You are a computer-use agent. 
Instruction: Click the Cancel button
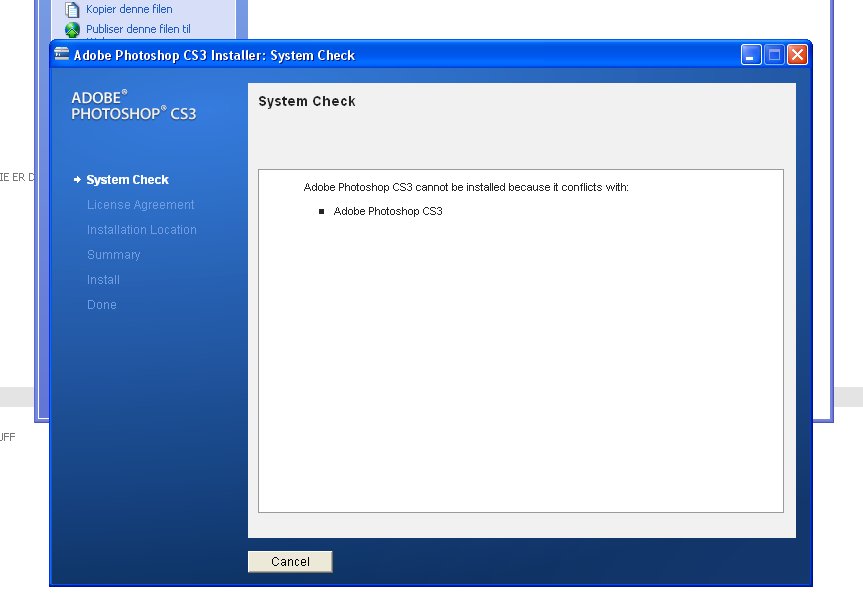pos(290,561)
